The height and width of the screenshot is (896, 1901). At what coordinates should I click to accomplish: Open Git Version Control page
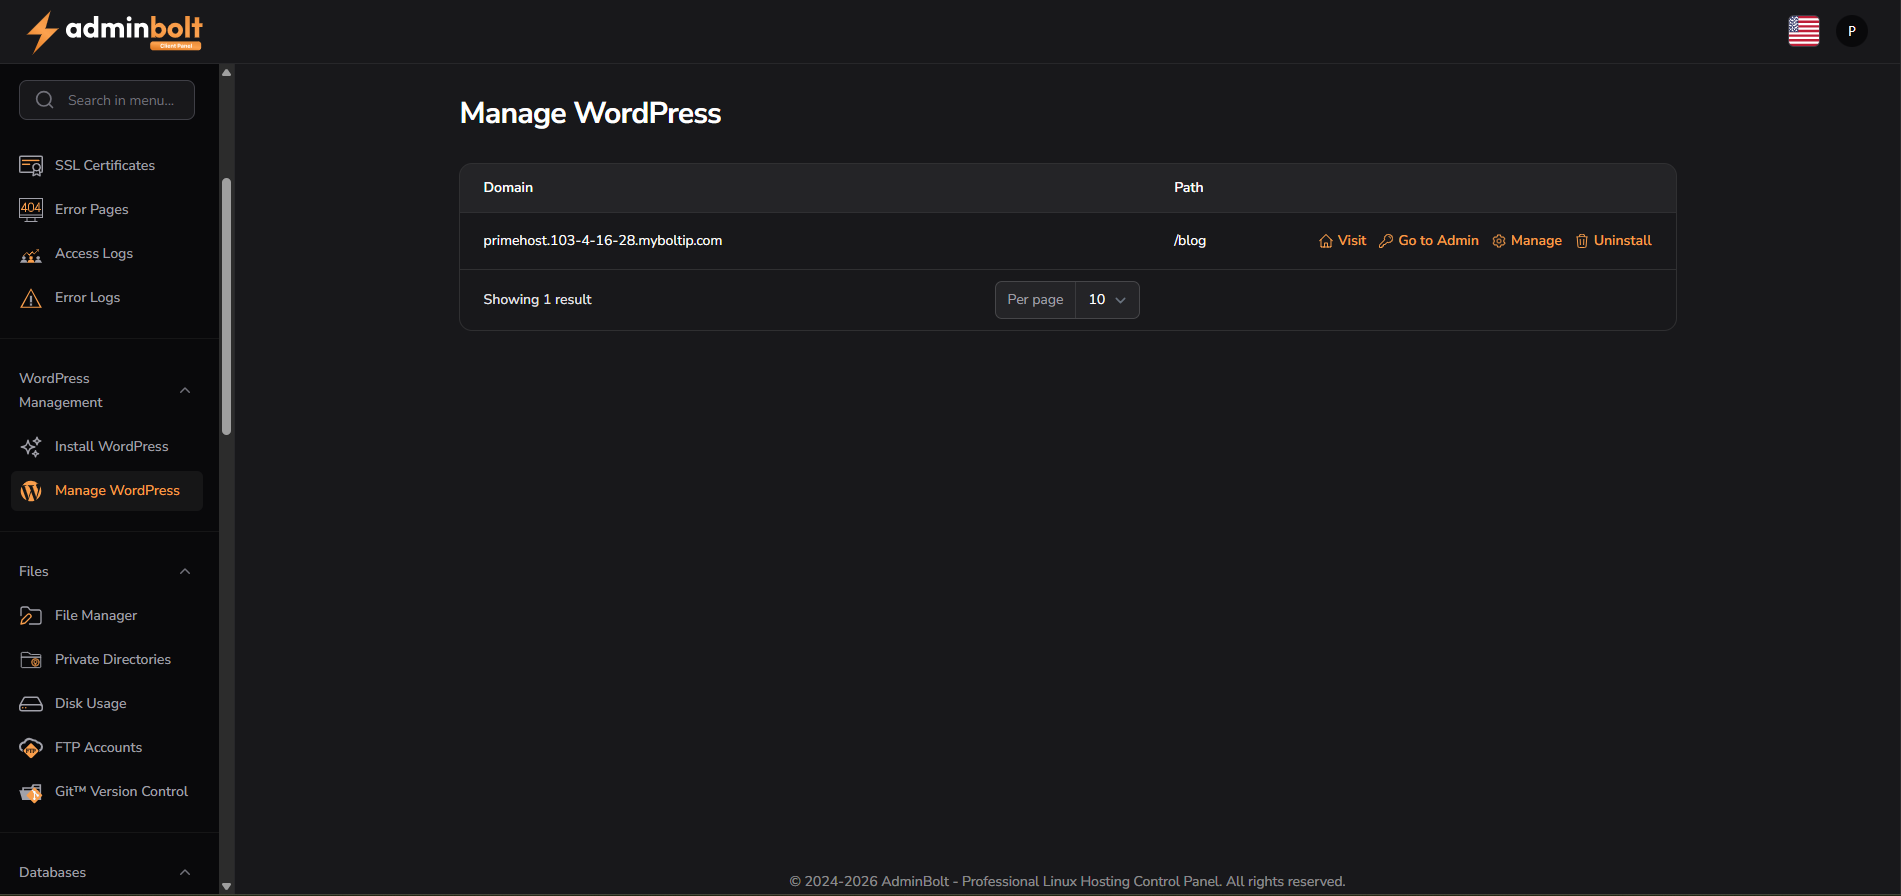pos(107,791)
